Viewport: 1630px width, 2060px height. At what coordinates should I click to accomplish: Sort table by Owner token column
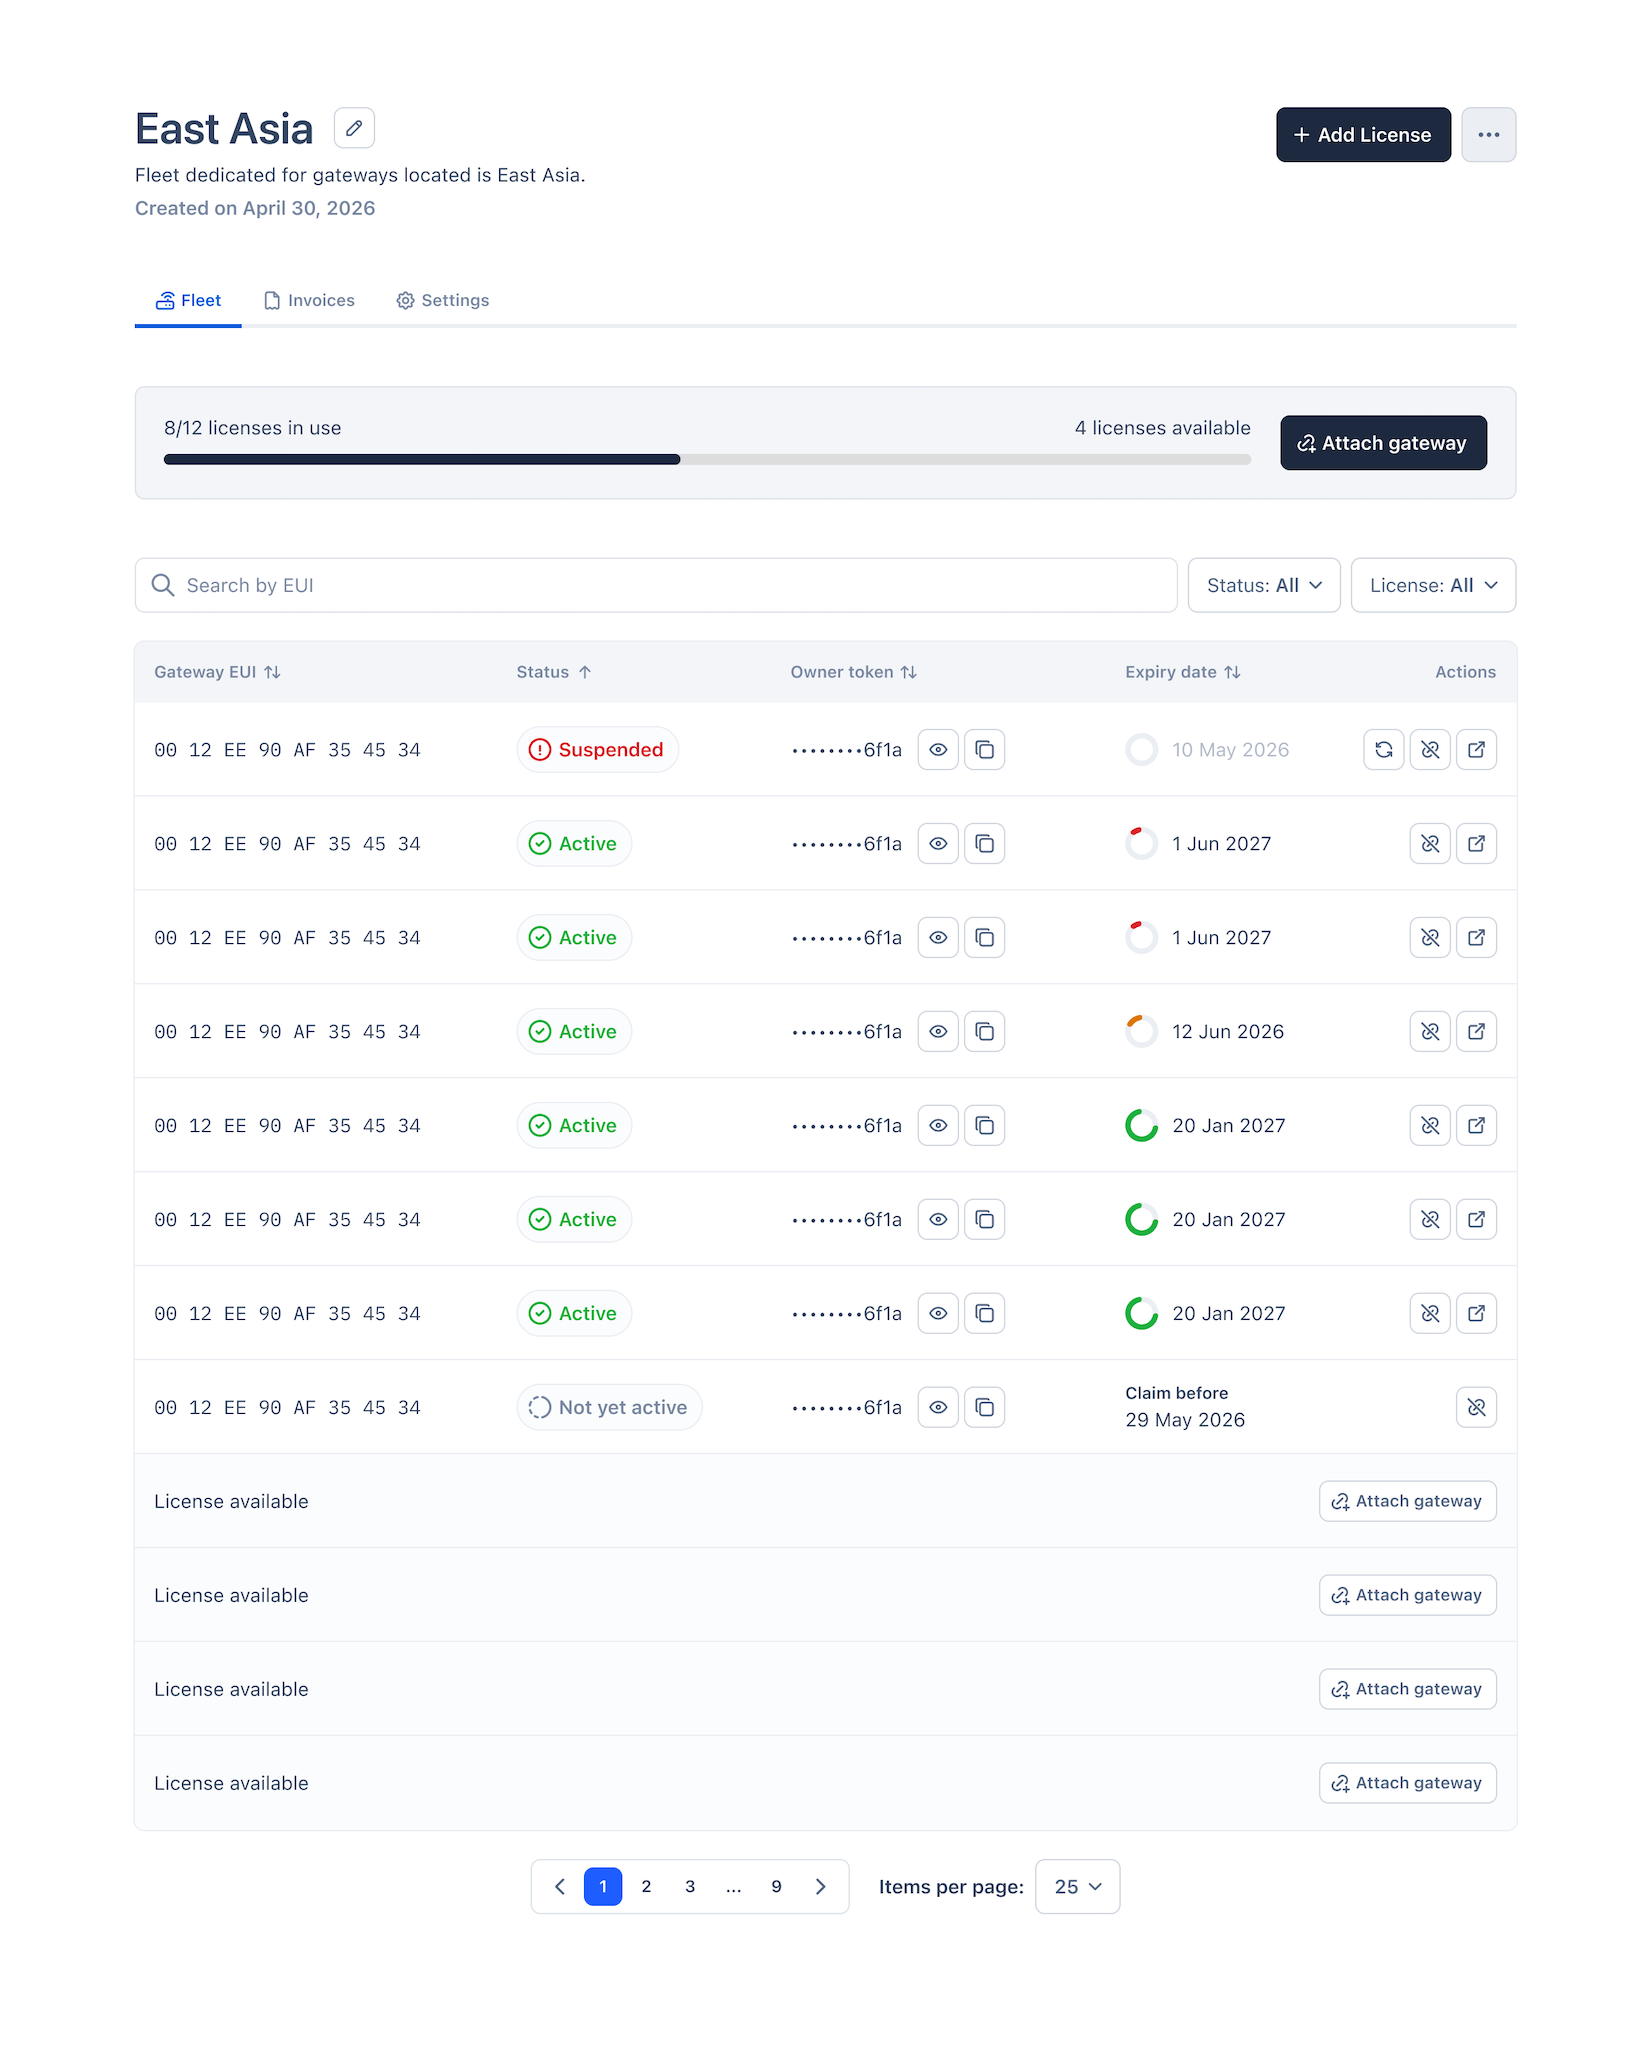pyautogui.click(x=853, y=672)
